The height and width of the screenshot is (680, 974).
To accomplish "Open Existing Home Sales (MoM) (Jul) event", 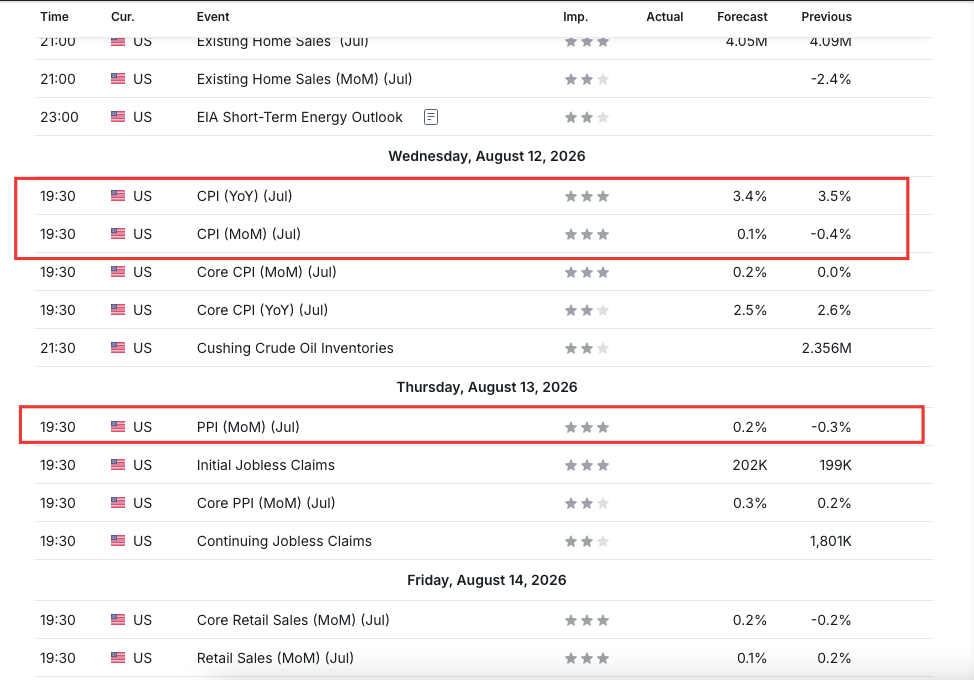I will point(304,79).
